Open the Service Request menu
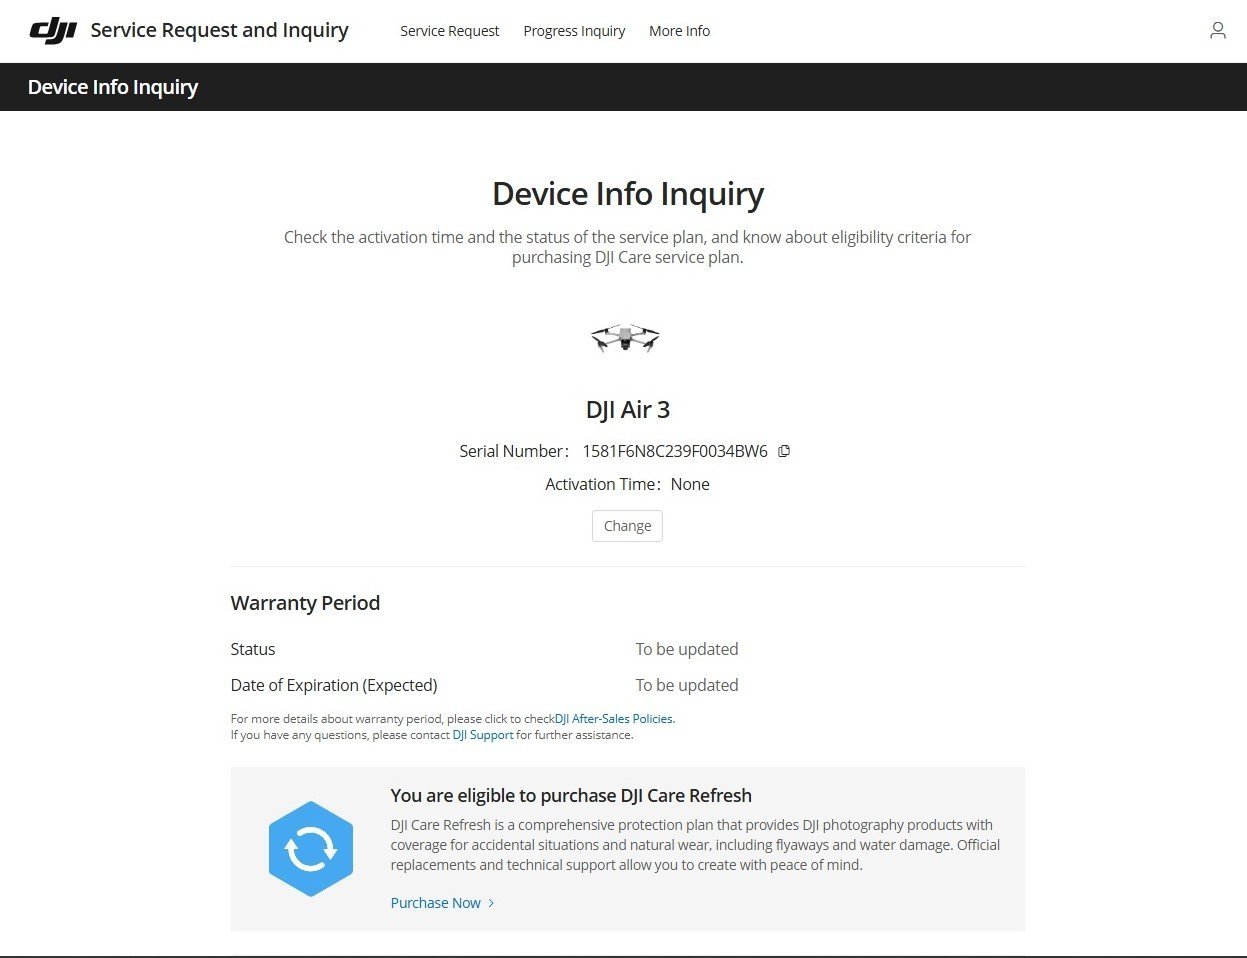The image size is (1247, 958). pyautogui.click(x=449, y=31)
